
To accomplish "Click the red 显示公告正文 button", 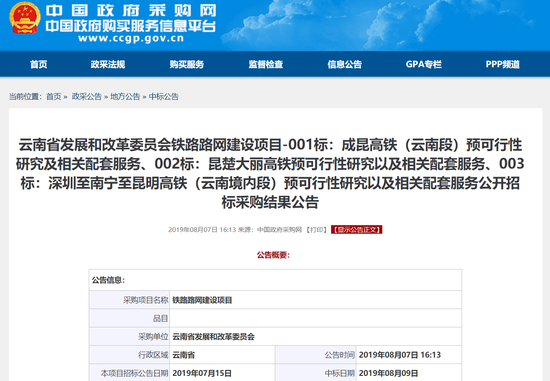I will [356, 230].
